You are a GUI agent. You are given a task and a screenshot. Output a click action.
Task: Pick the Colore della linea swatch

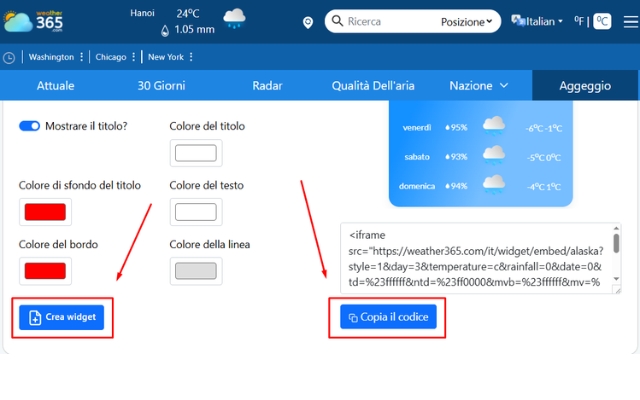(196, 271)
